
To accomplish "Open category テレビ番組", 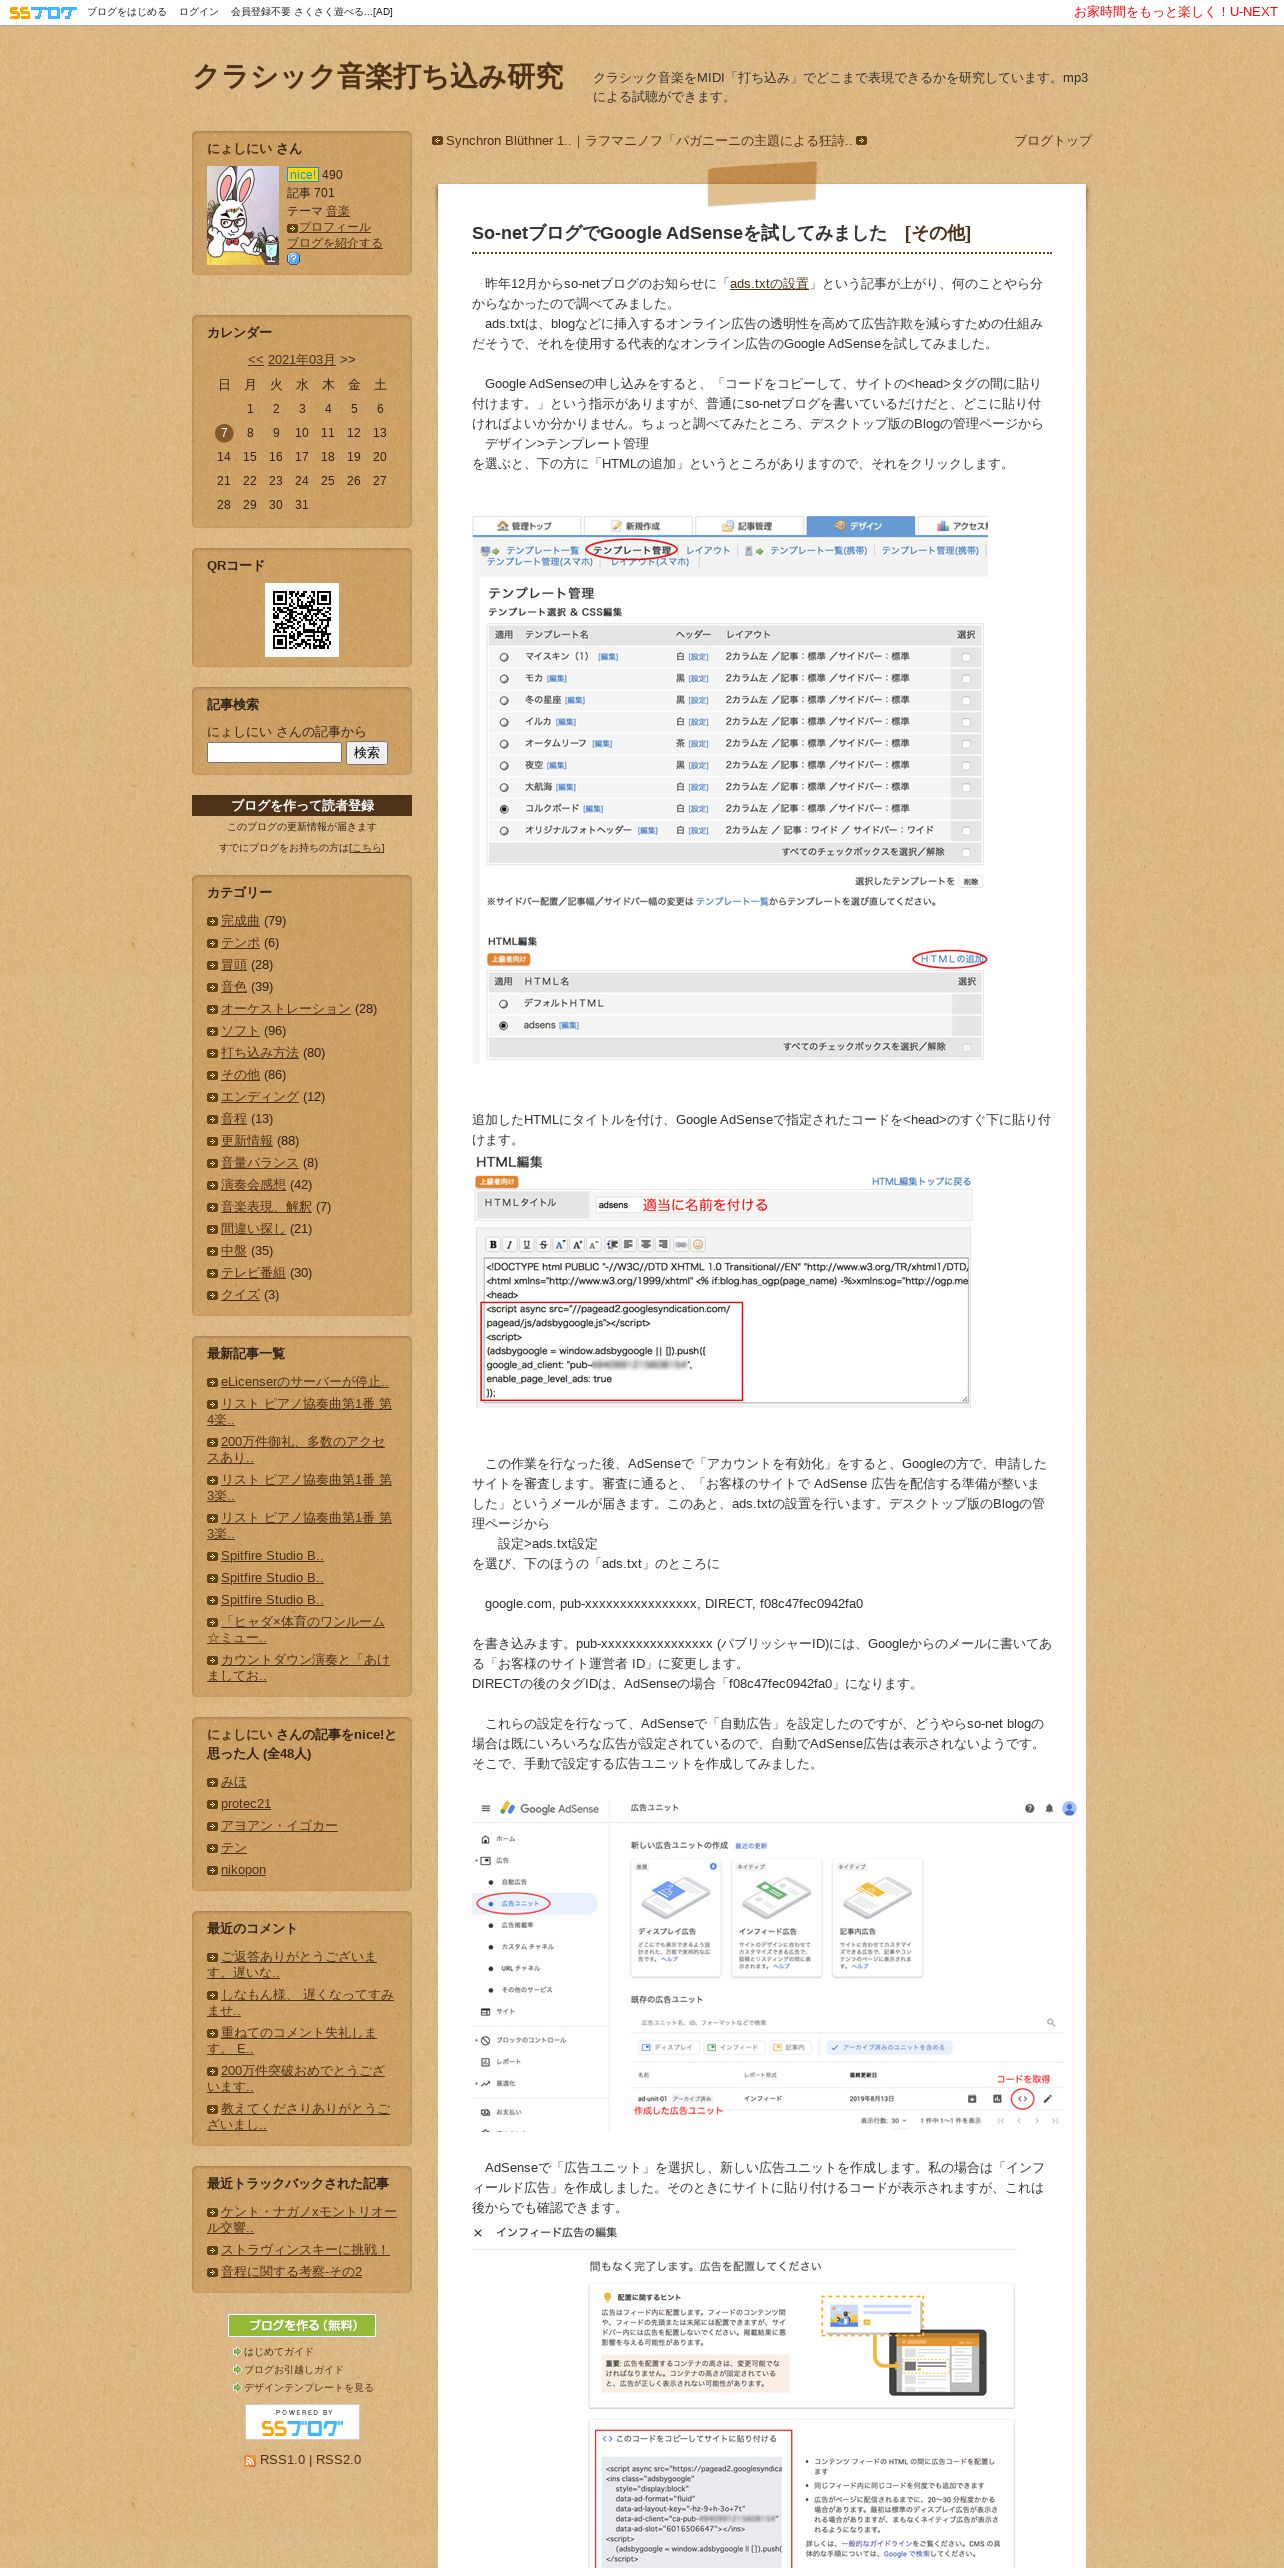I will pyautogui.click(x=253, y=1273).
